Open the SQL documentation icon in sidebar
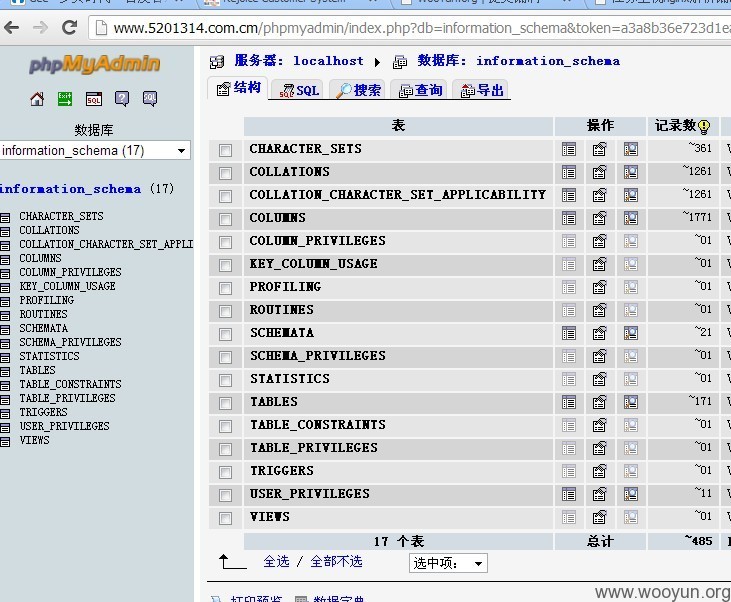Screen dimensions: 731x602 pos(150,99)
